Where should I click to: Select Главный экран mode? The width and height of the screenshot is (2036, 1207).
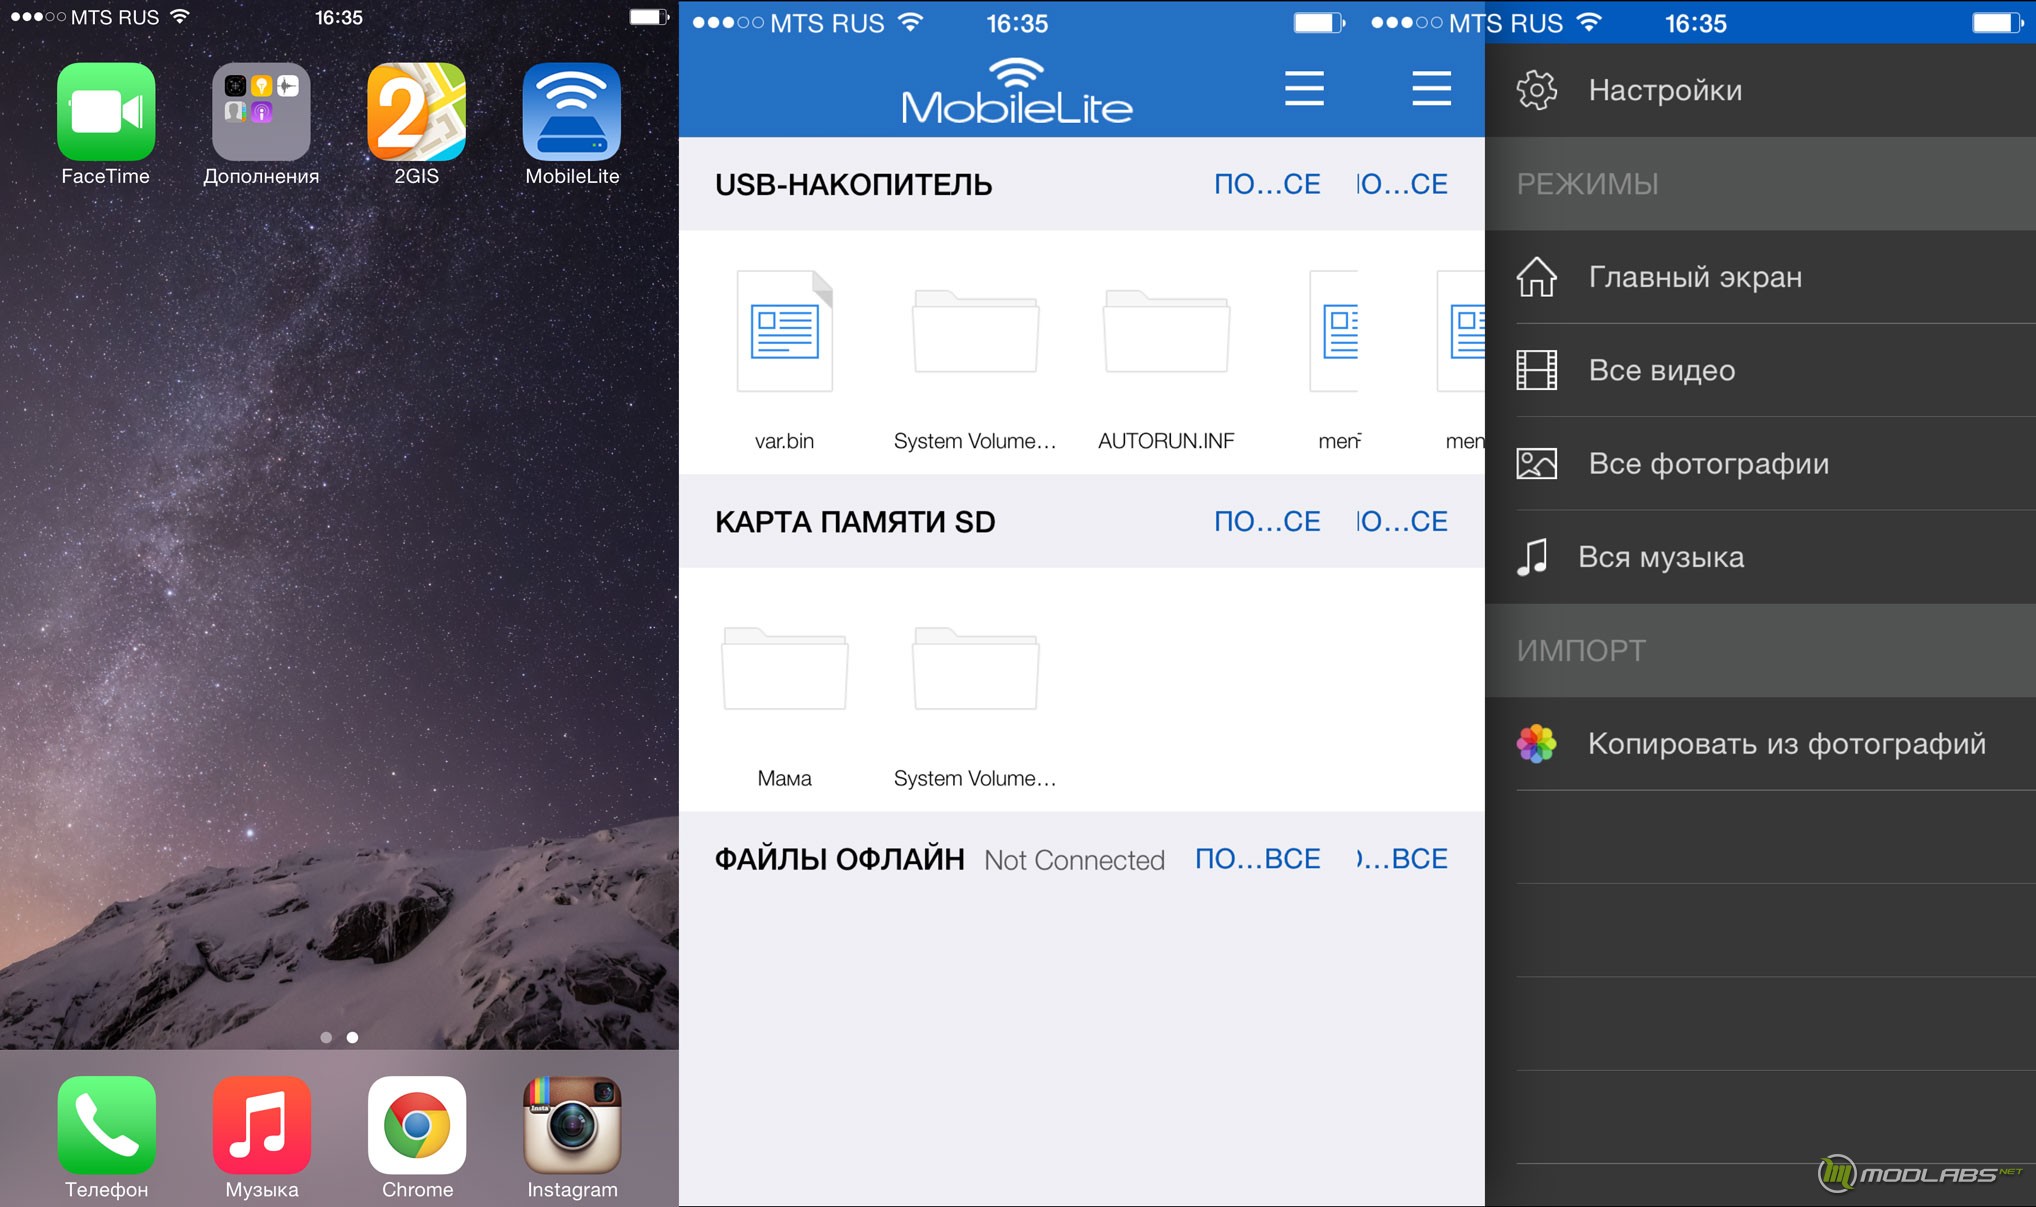click(1760, 277)
